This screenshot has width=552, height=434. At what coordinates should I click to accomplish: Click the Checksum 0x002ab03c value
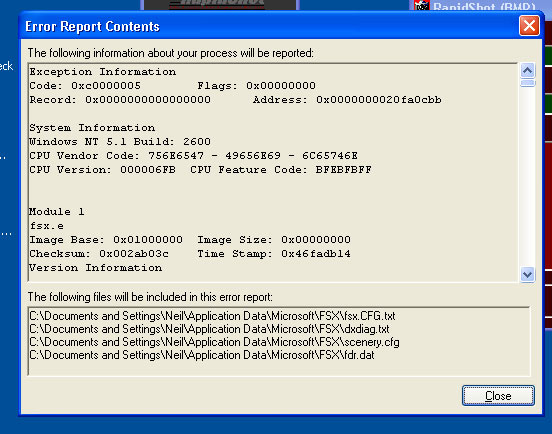point(134,254)
